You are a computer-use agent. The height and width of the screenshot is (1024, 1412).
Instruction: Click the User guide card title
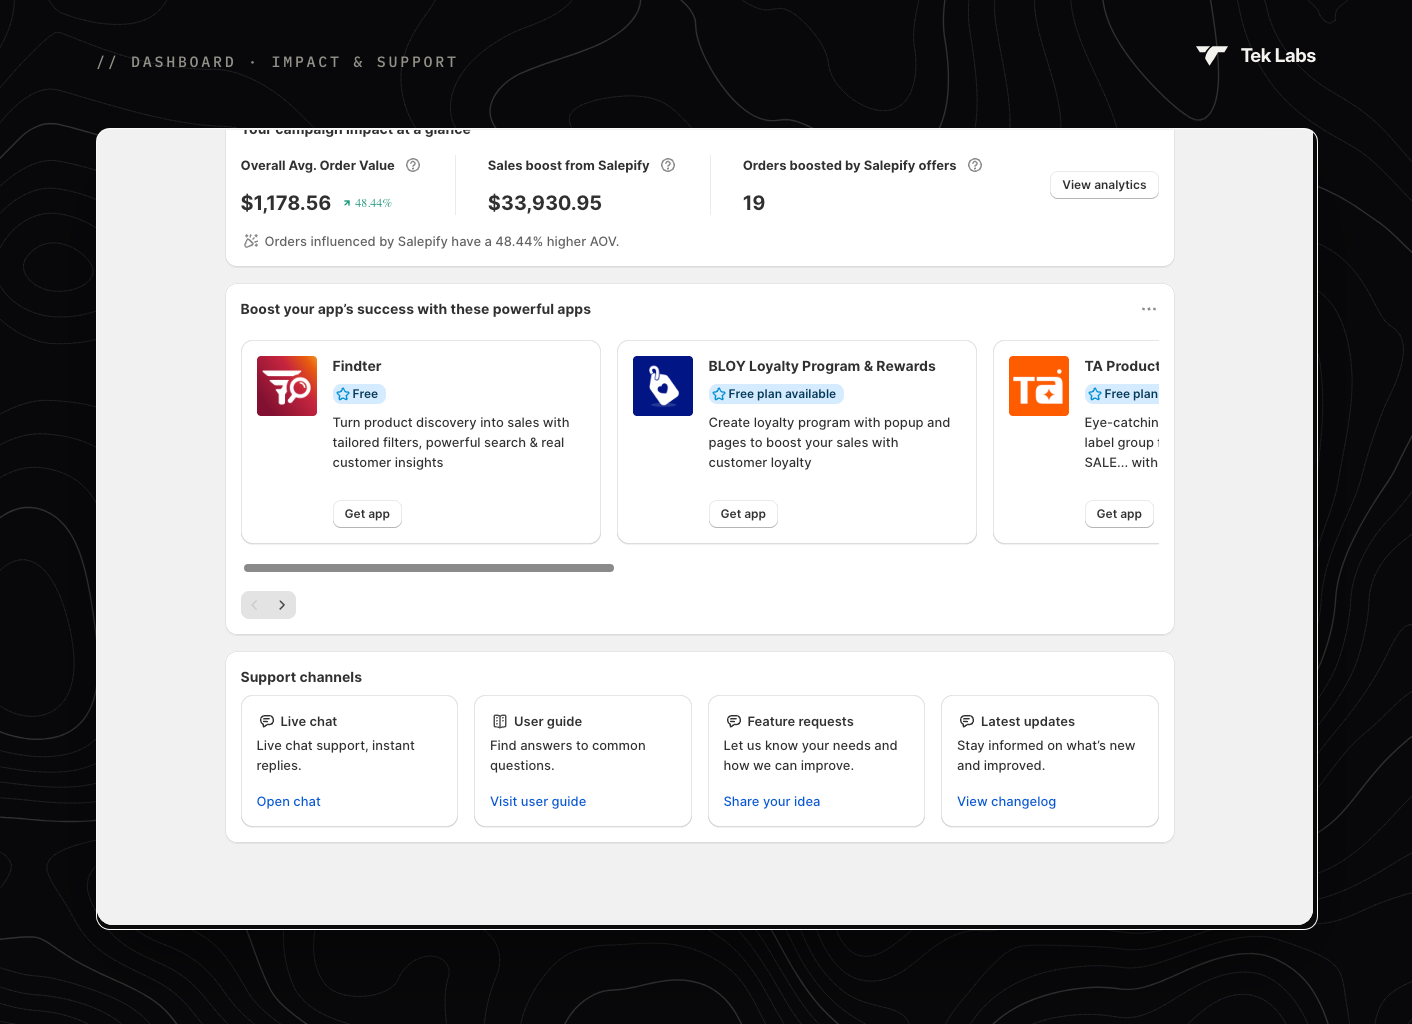click(548, 721)
